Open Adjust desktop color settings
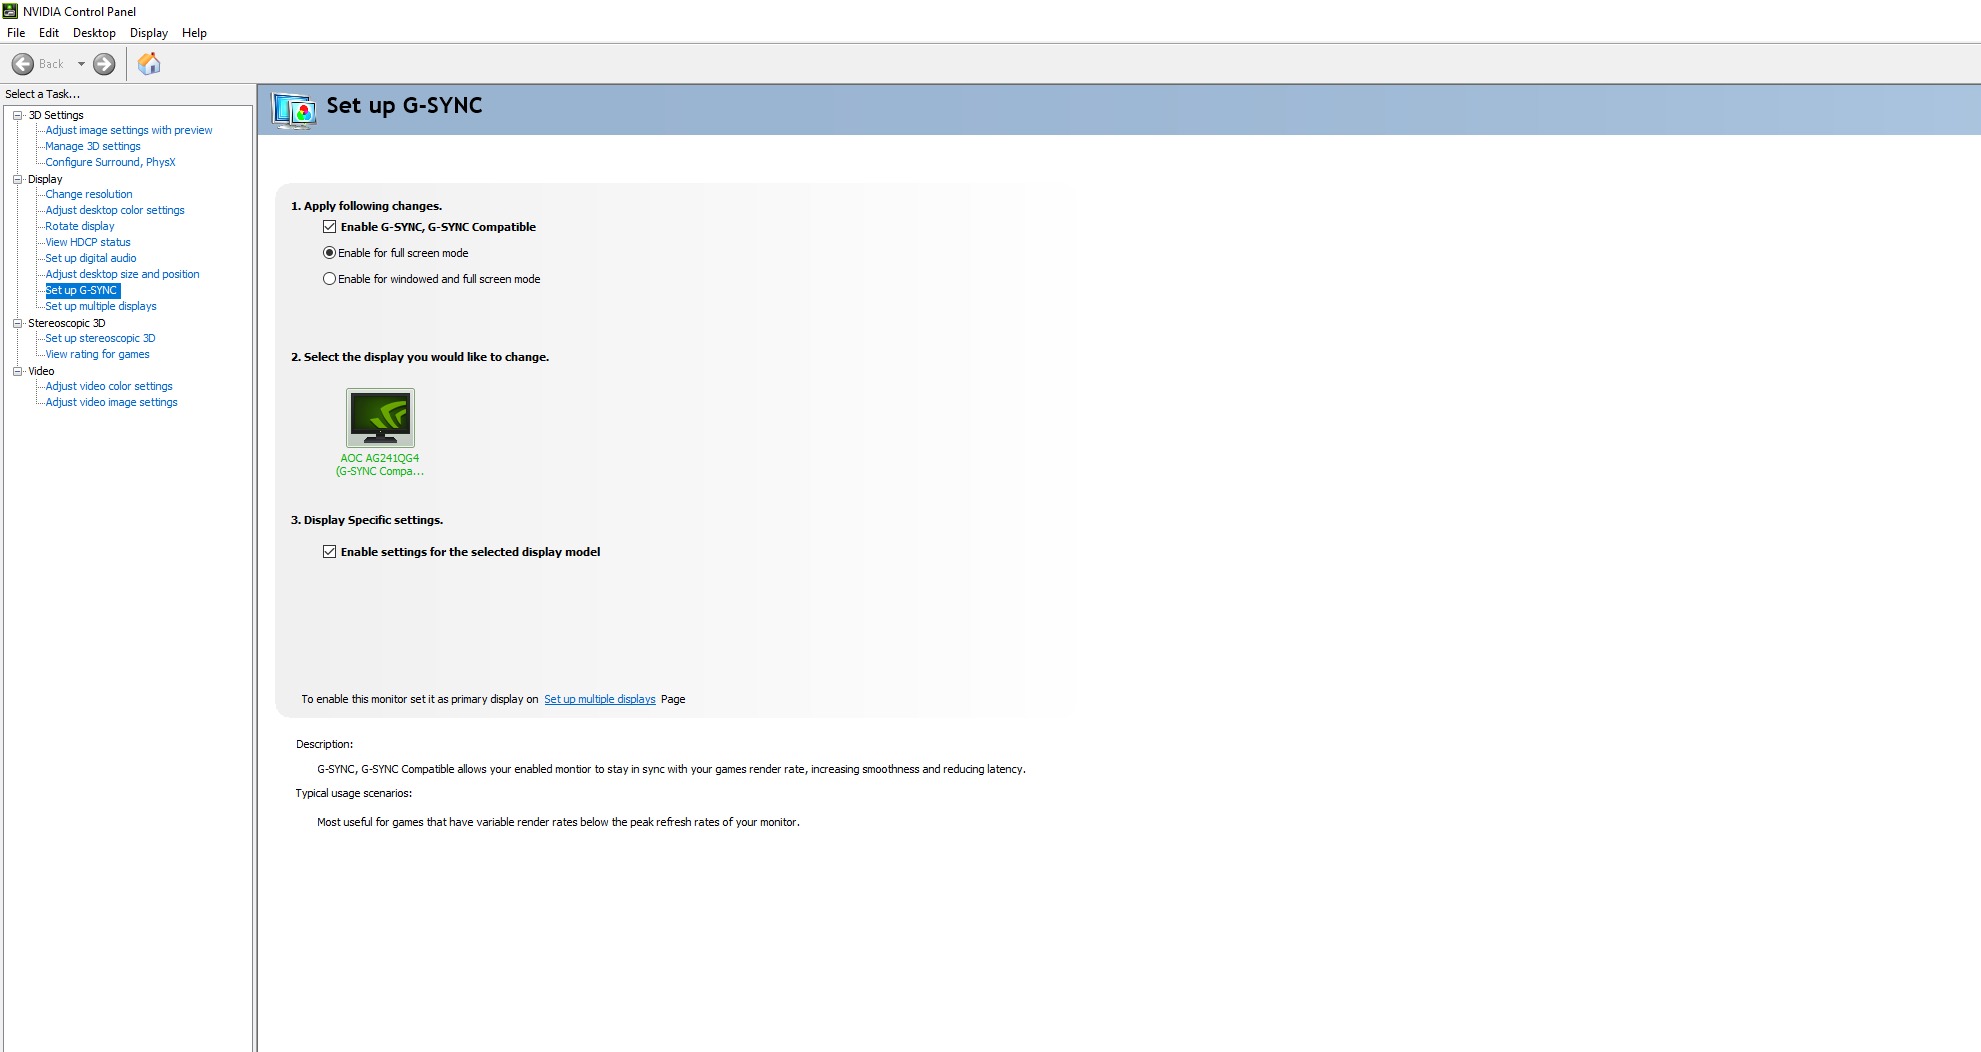 [x=115, y=210]
